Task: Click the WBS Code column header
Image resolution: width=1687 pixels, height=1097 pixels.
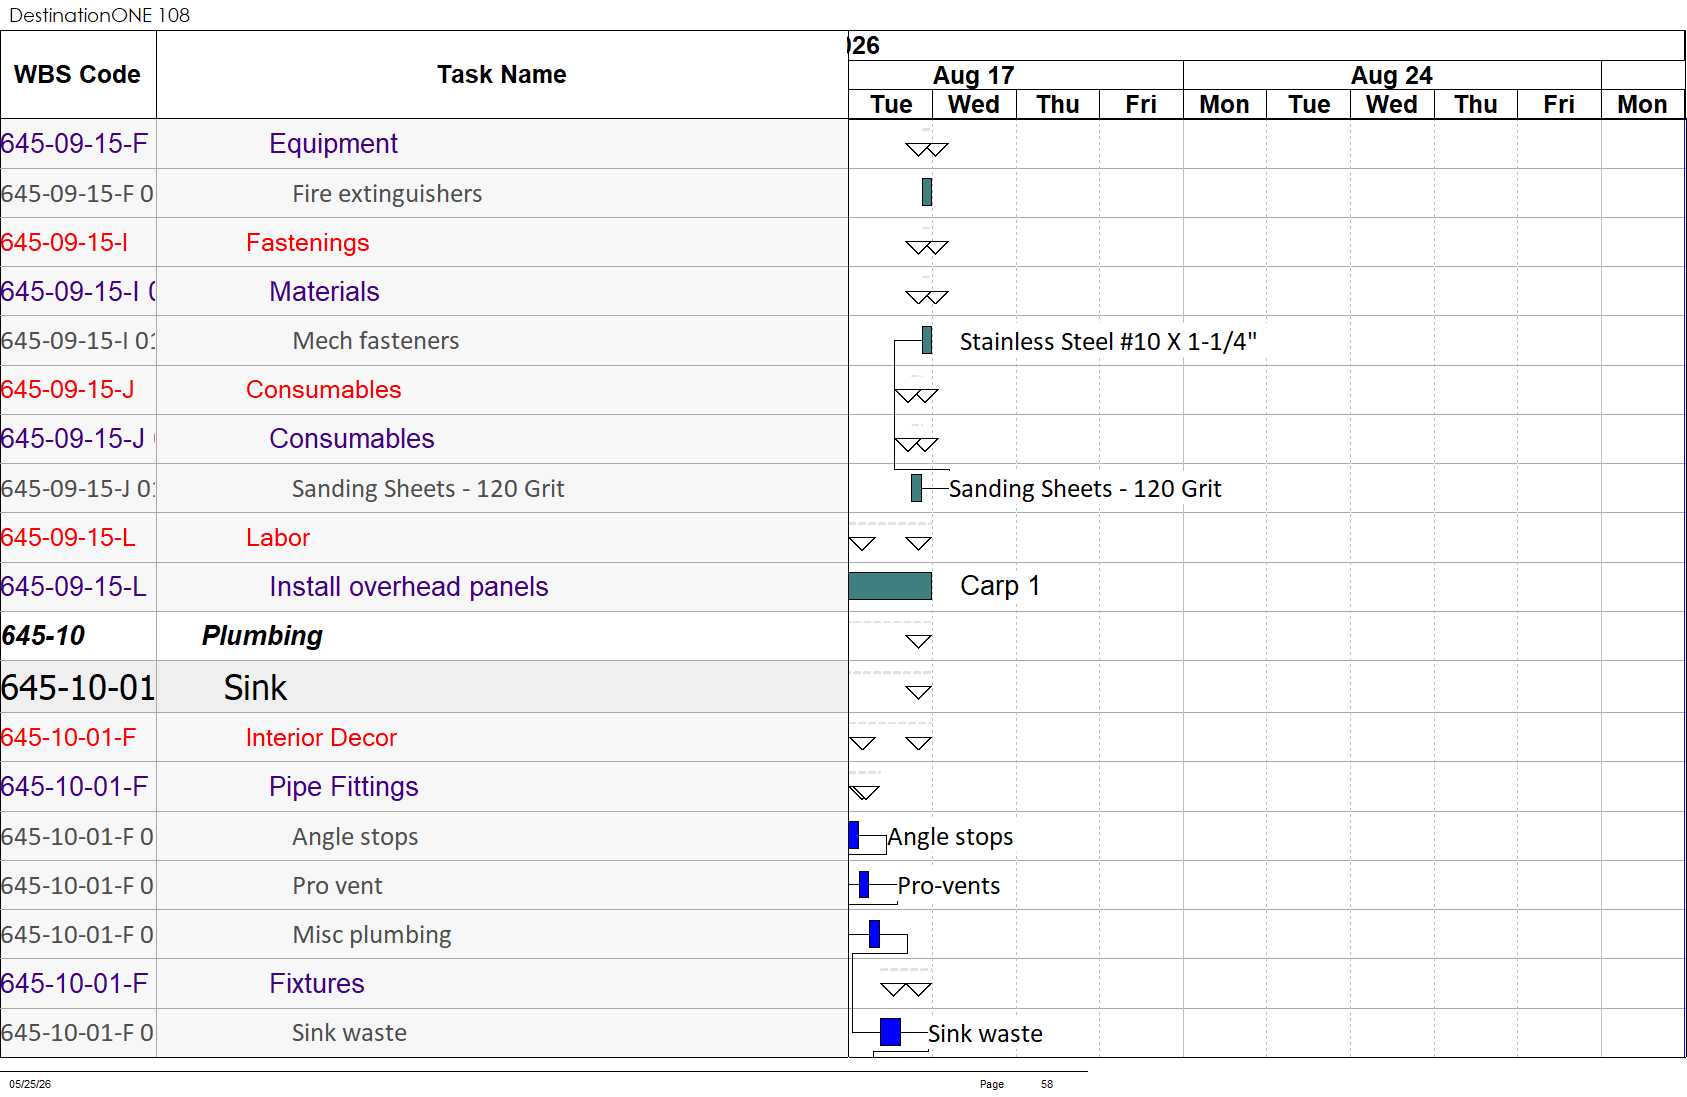Action: pos(78,75)
